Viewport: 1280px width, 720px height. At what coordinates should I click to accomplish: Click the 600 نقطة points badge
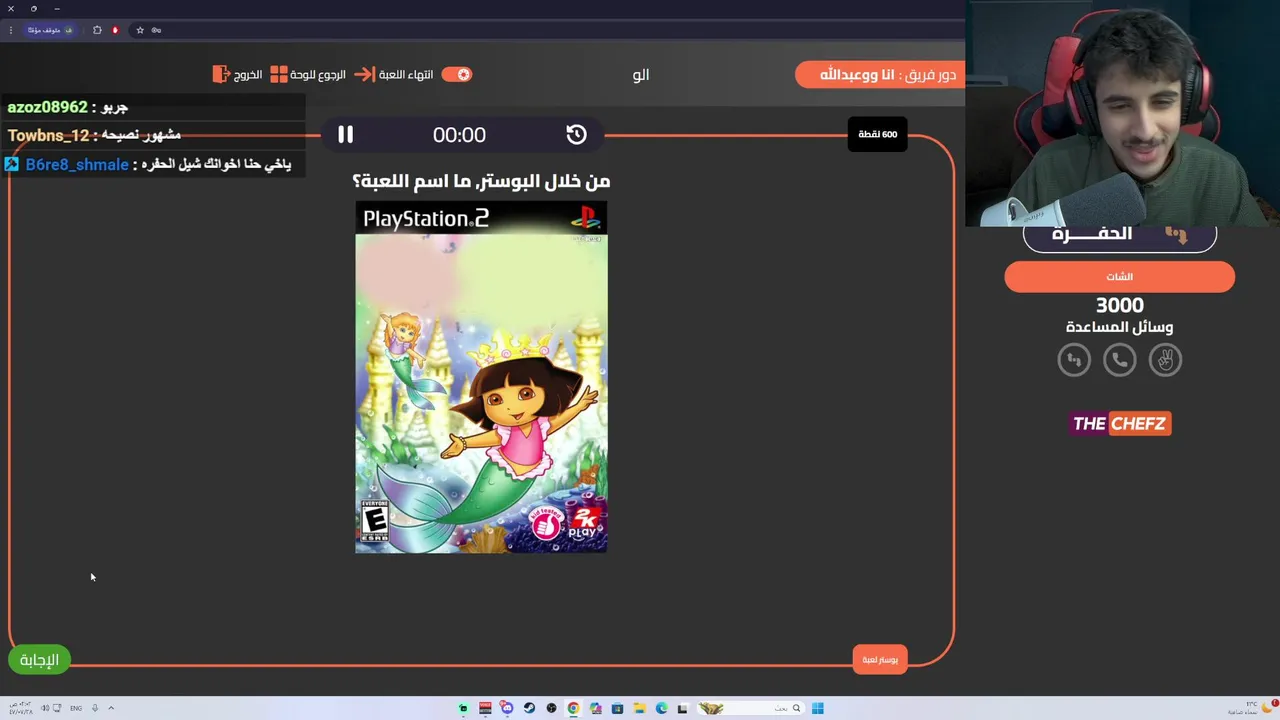[x=877, y=134]
